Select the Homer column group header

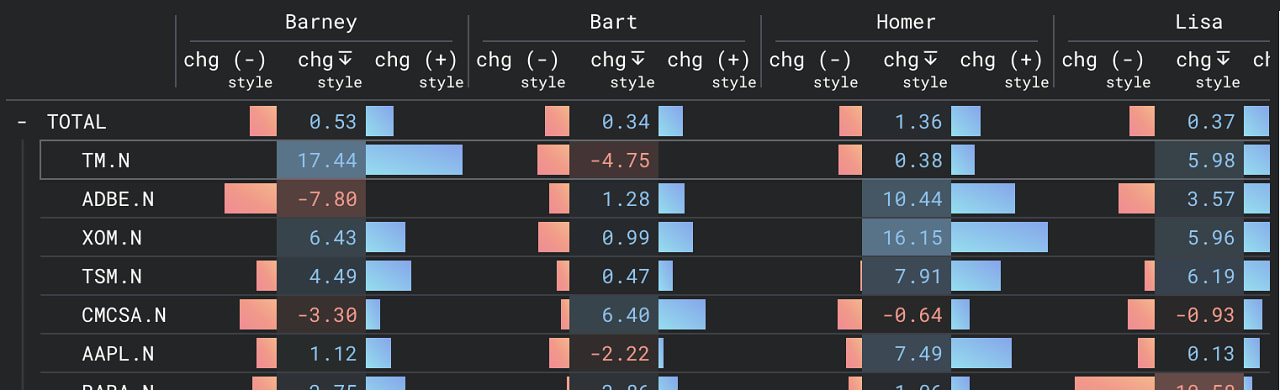(x=906, y=22)
